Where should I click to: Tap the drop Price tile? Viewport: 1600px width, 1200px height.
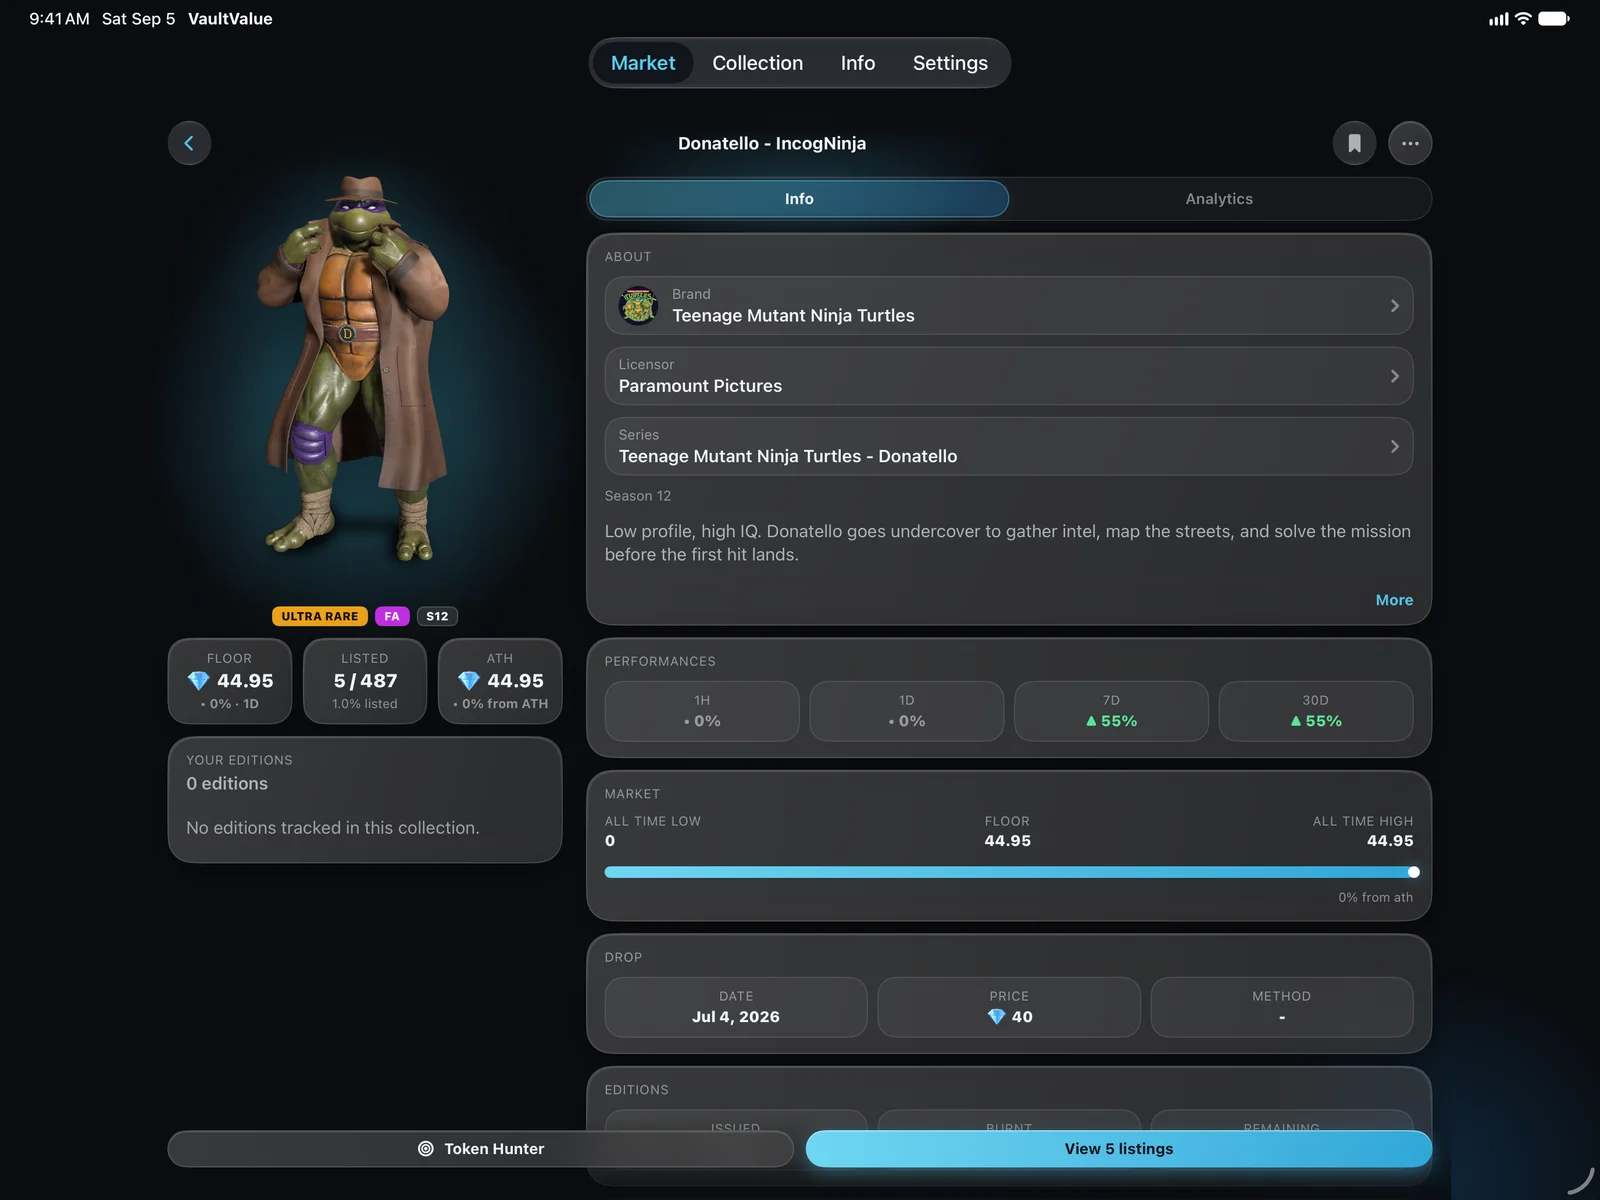1009,1007
